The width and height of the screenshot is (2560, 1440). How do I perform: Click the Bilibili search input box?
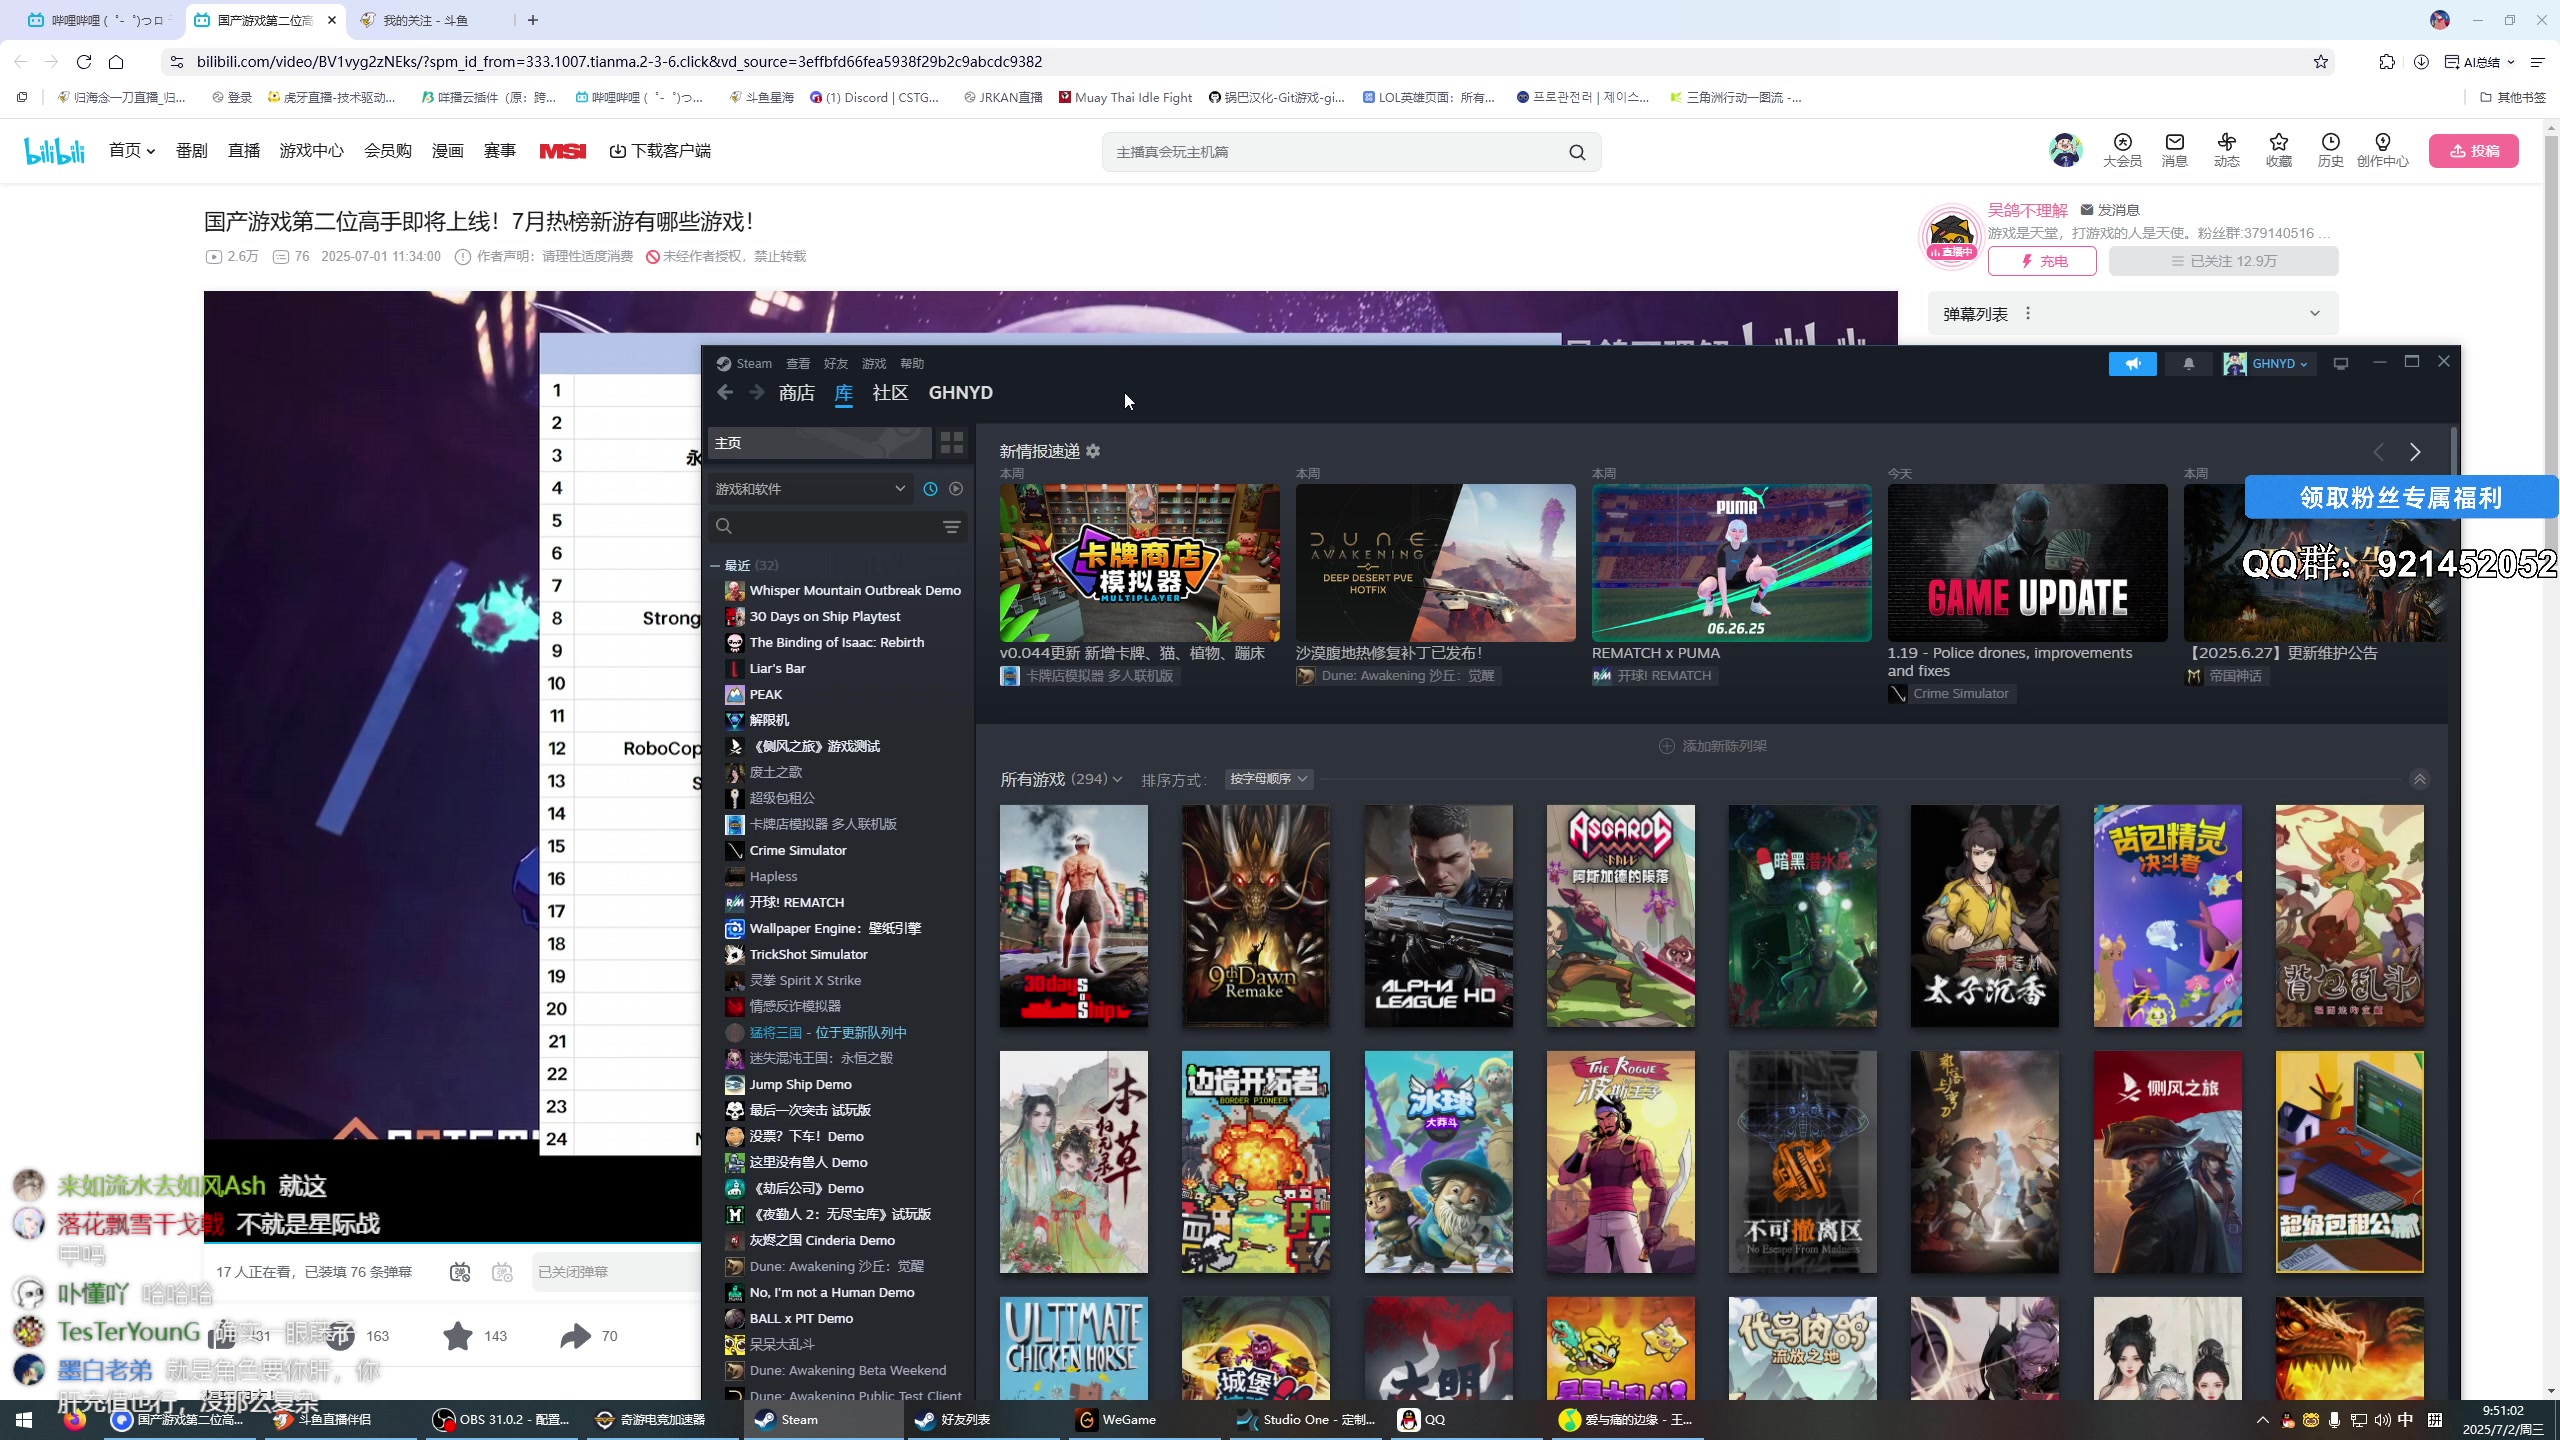(x=1335, y=152)
